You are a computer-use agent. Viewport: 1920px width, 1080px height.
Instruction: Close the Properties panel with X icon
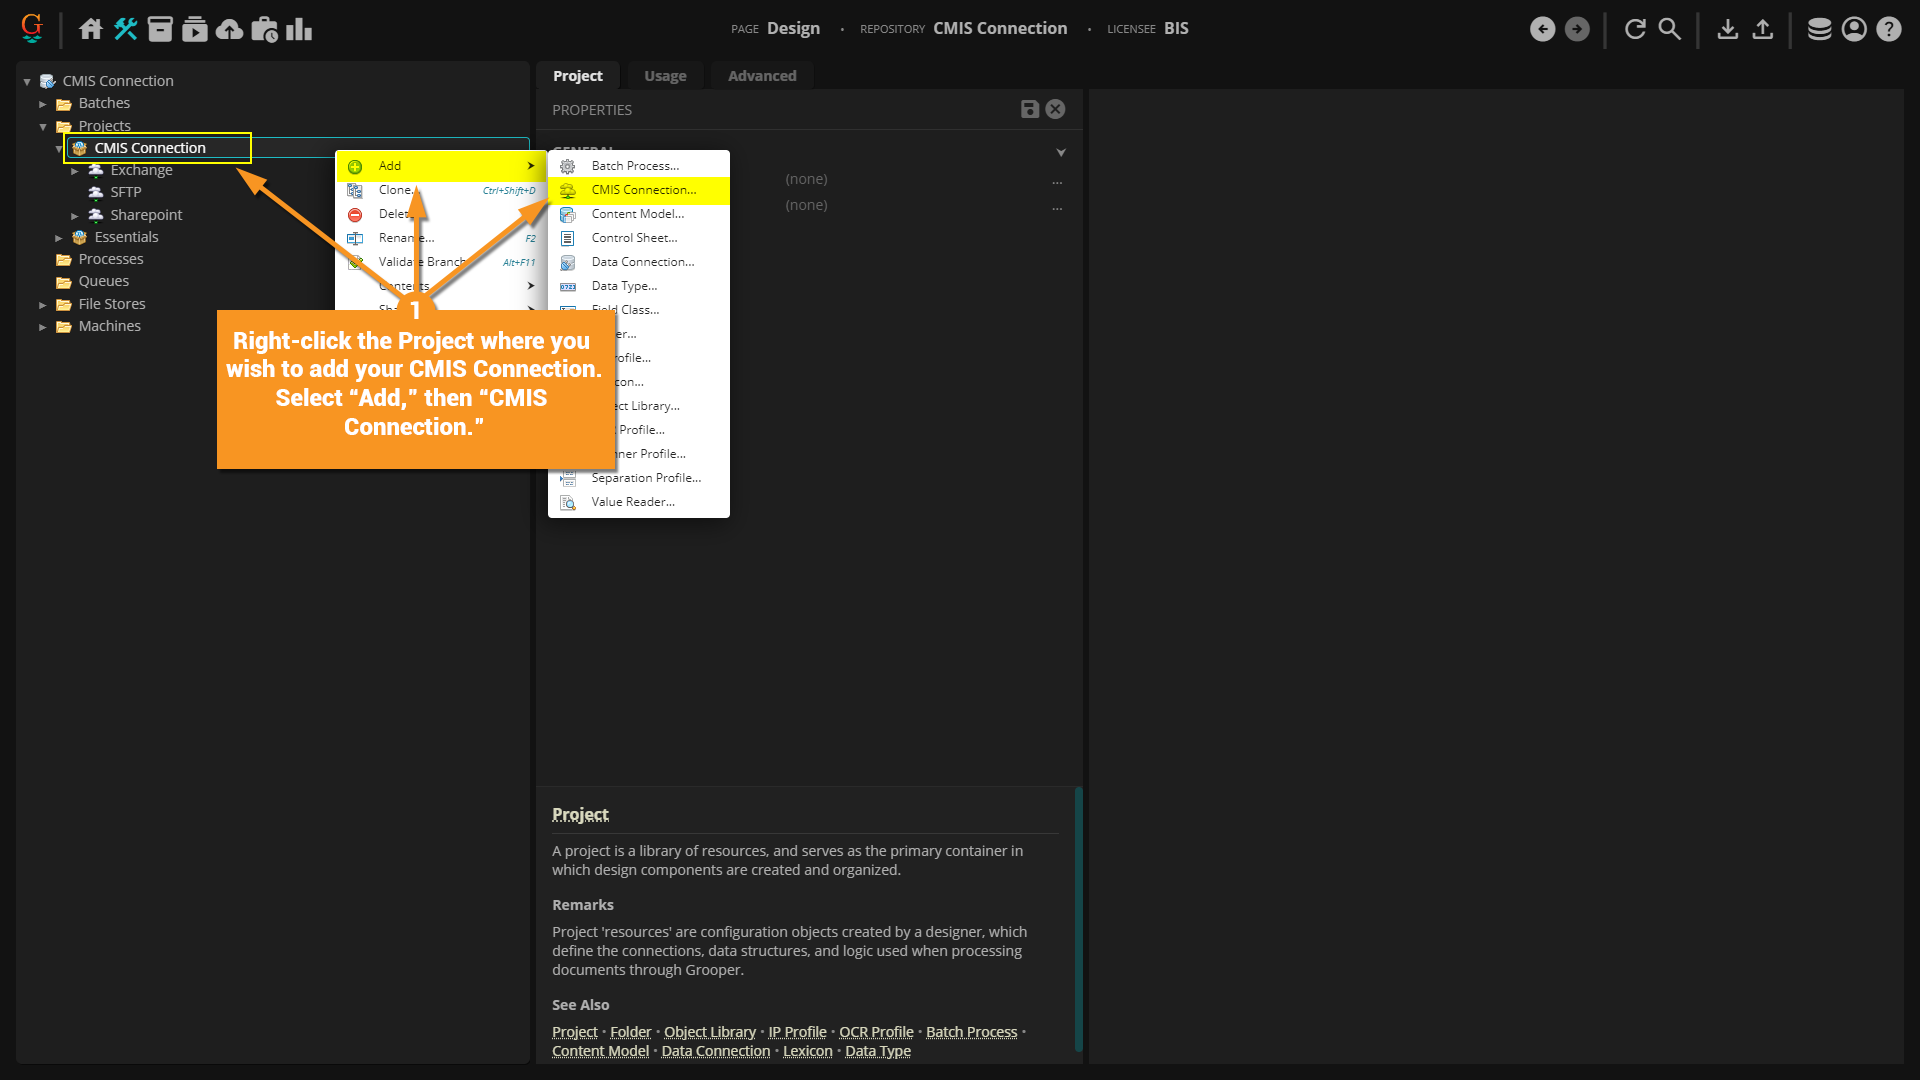click(1055, 109)
